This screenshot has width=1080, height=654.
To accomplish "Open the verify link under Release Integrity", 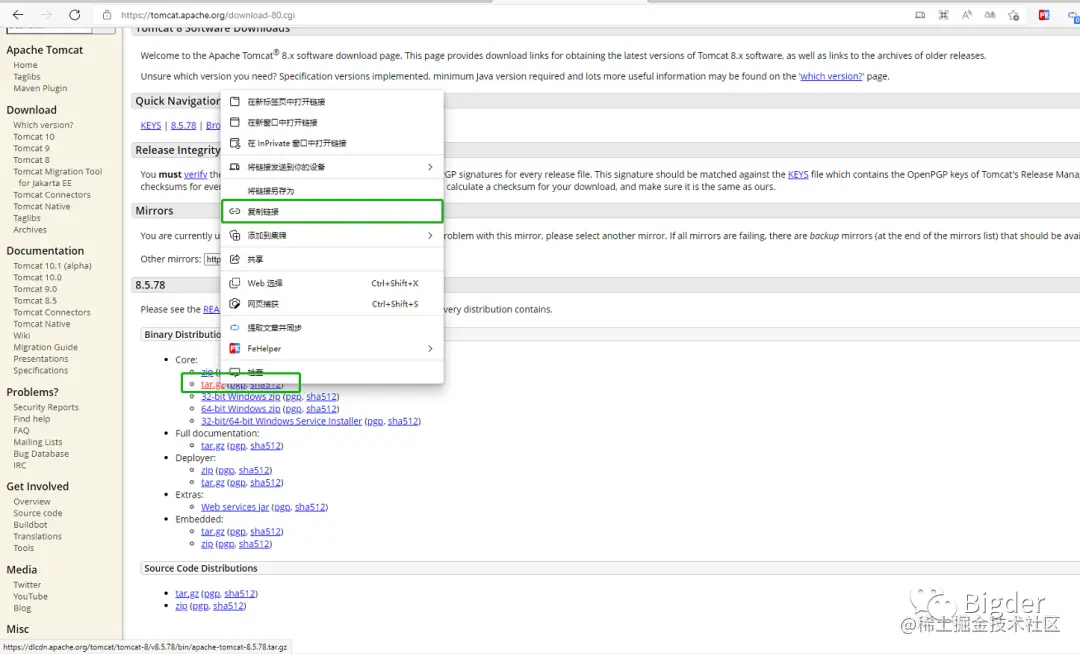I will pyautogui.click(x=196, y=174).
